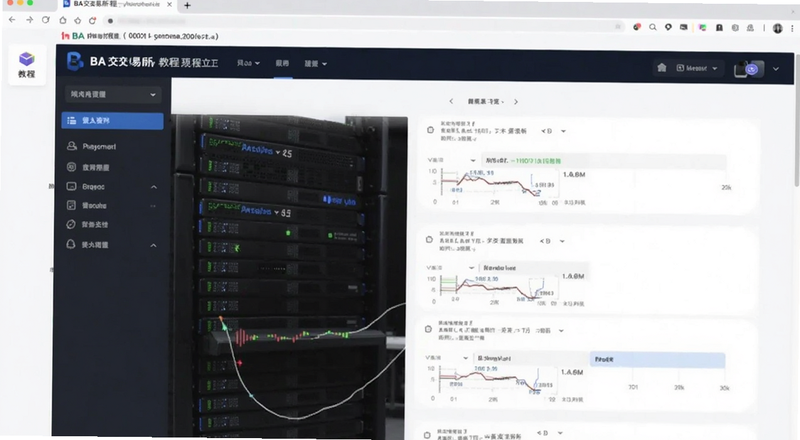Click the address bar star bookmark icon
The image size is (800, 440).
coord(618,27)
